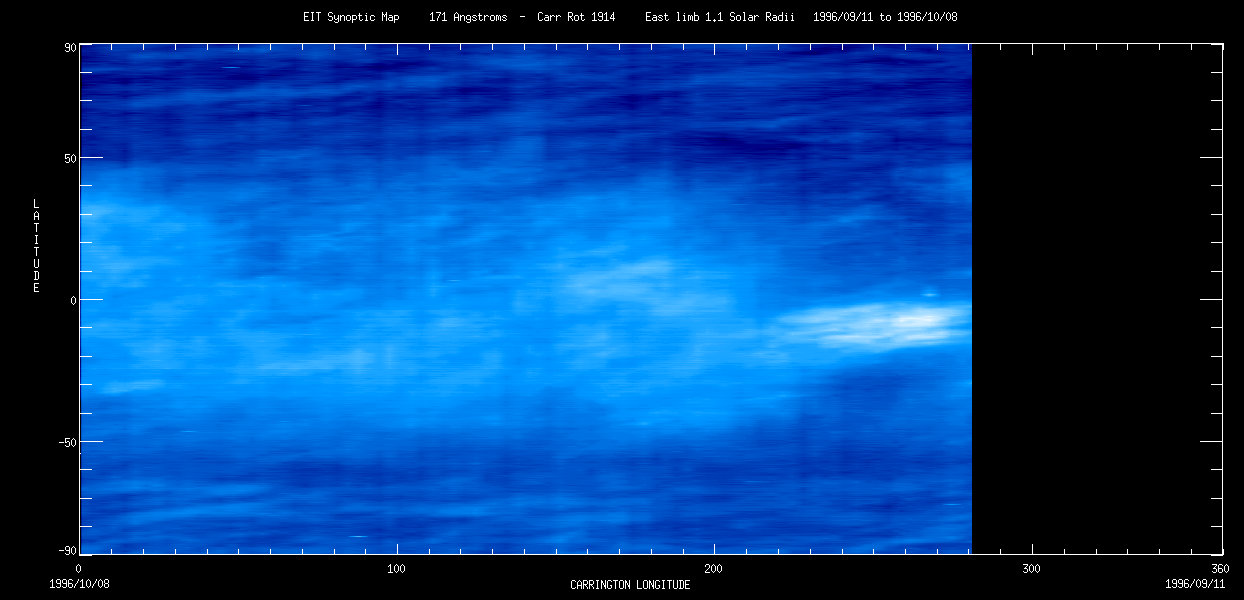The height and width of the screenshot is (600, 1244).
Task: Click the 1996/09/11 date at bottom right
Action: [1193, 583]
